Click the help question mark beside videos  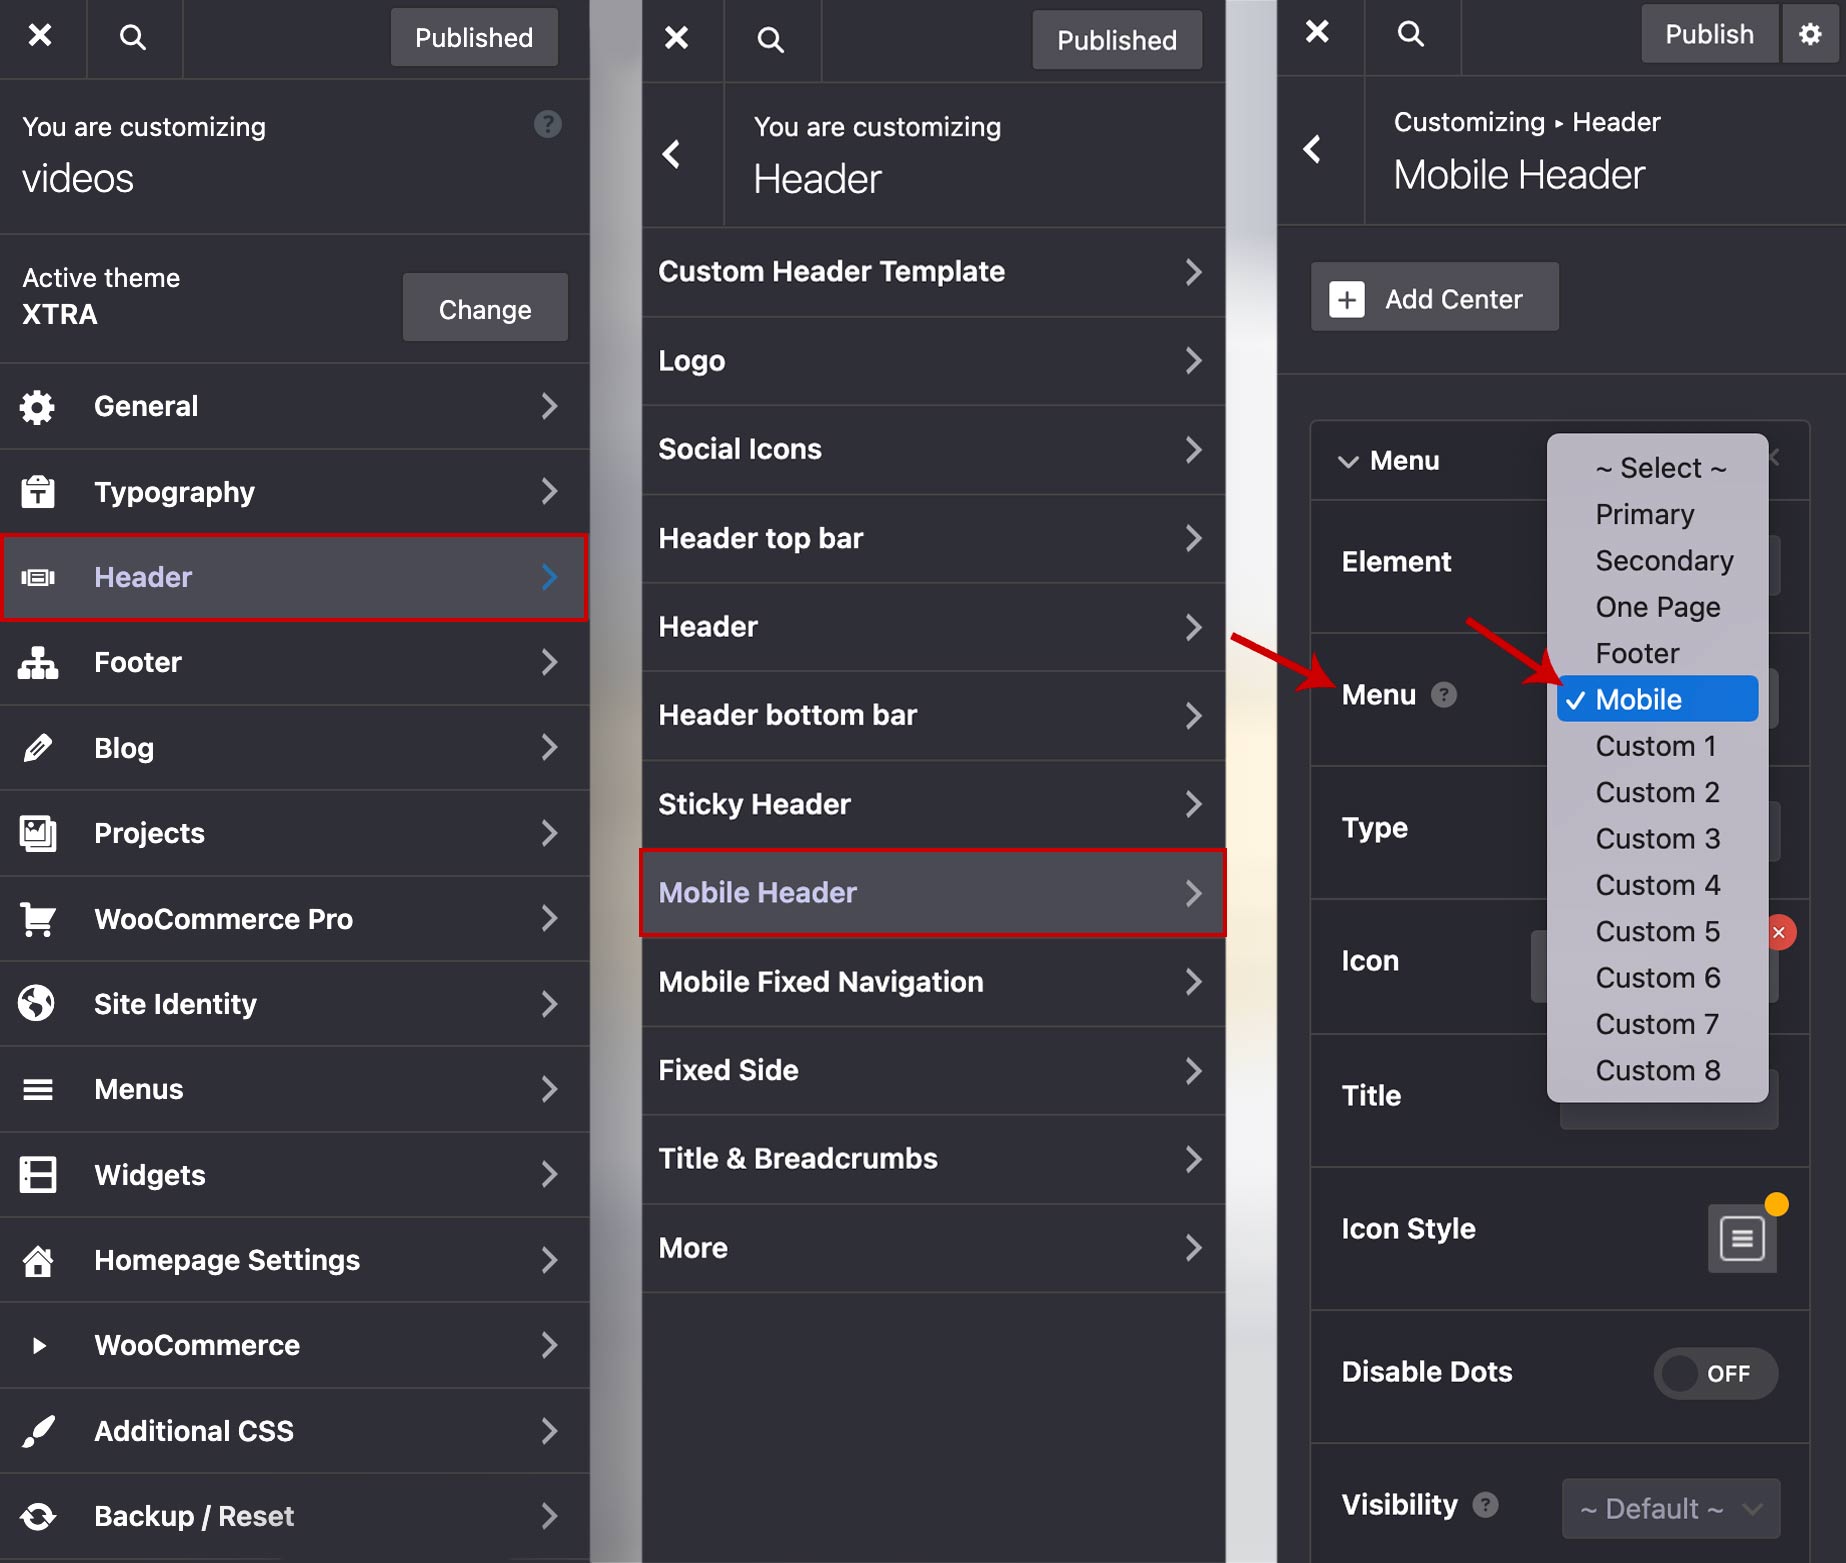pyautogui.click(x=547, y=125)
